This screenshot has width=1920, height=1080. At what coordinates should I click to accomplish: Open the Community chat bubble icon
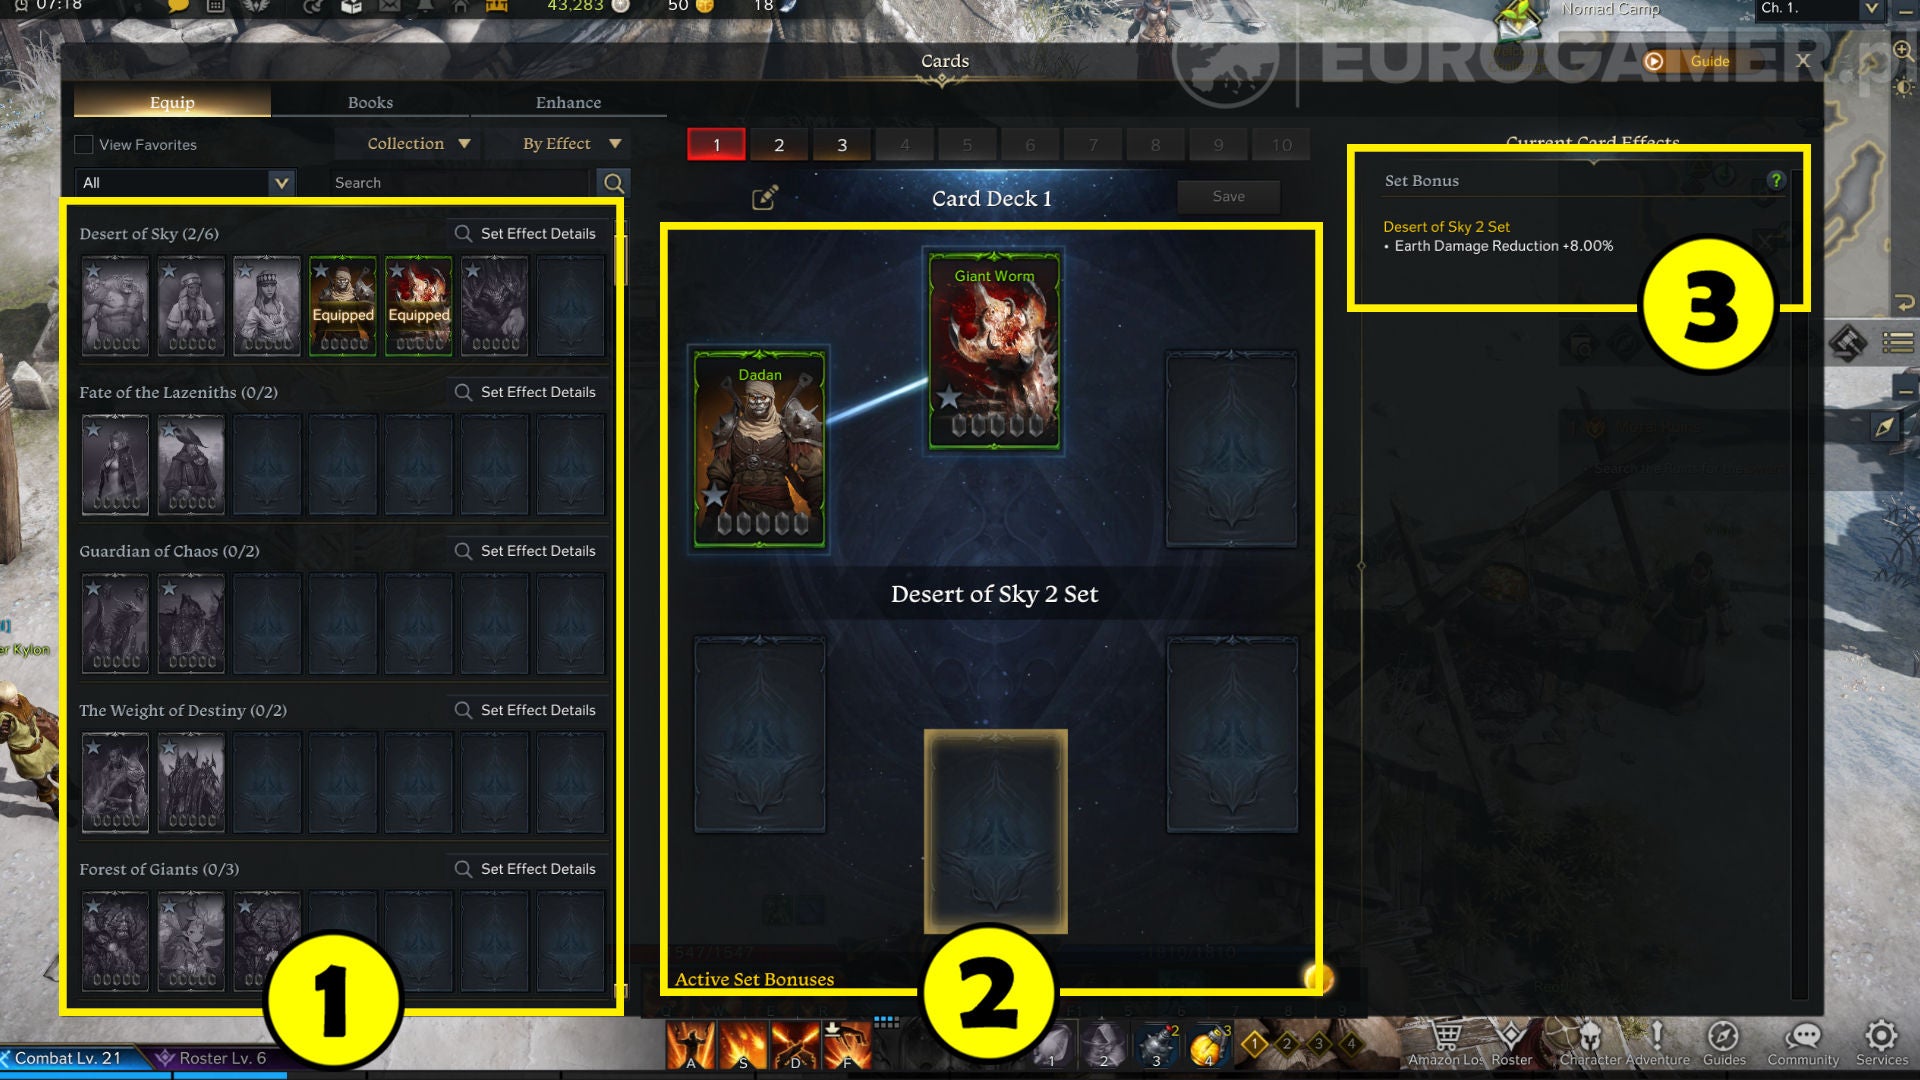tap(1803, 1037)
